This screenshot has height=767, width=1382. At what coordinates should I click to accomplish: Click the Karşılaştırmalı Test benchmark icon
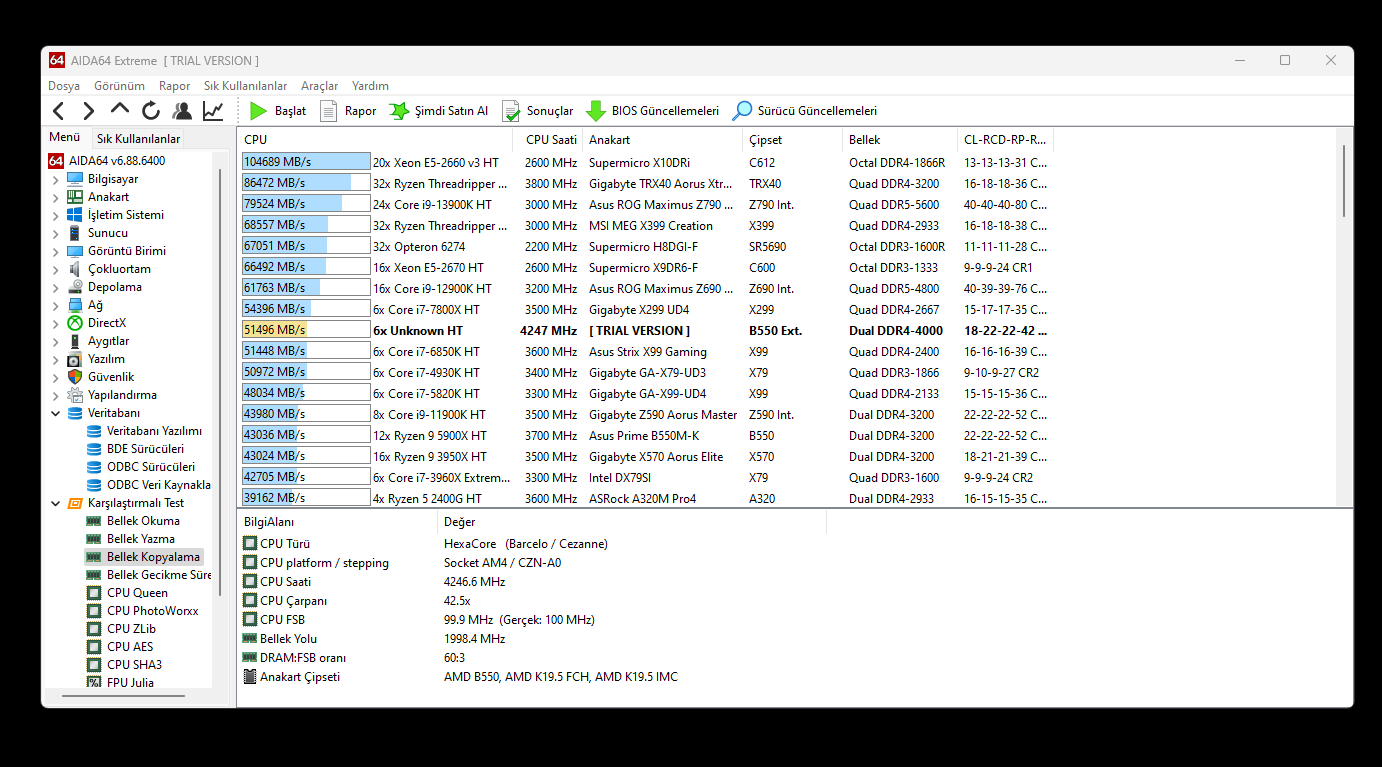[74, 503]
